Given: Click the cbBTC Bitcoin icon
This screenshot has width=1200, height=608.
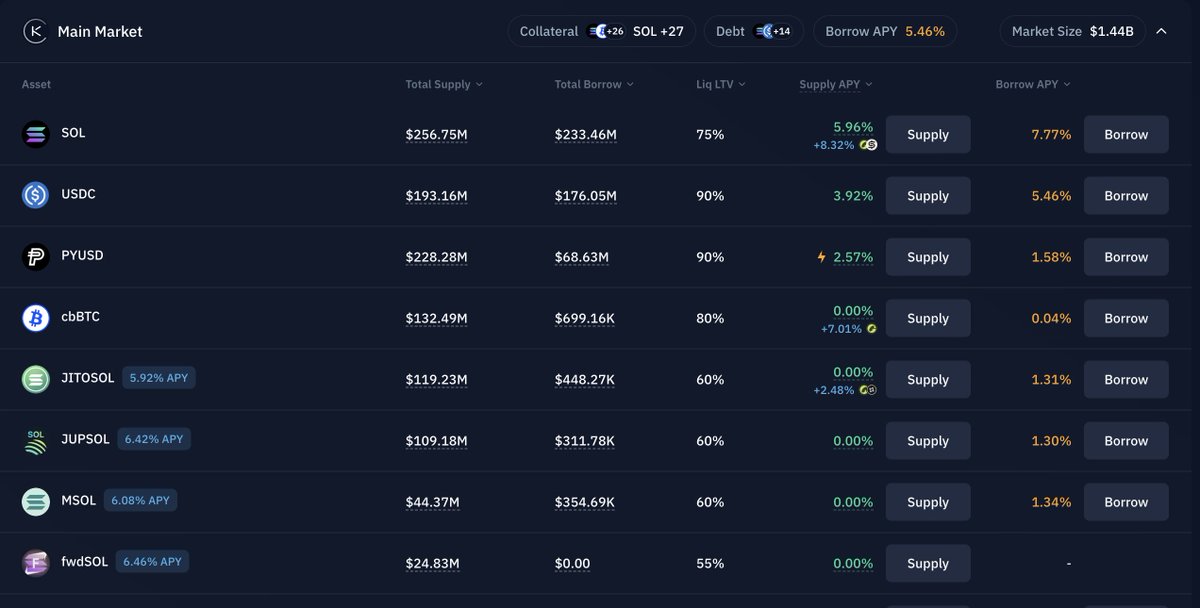Looking at the screenshot, I should point(36,317).
